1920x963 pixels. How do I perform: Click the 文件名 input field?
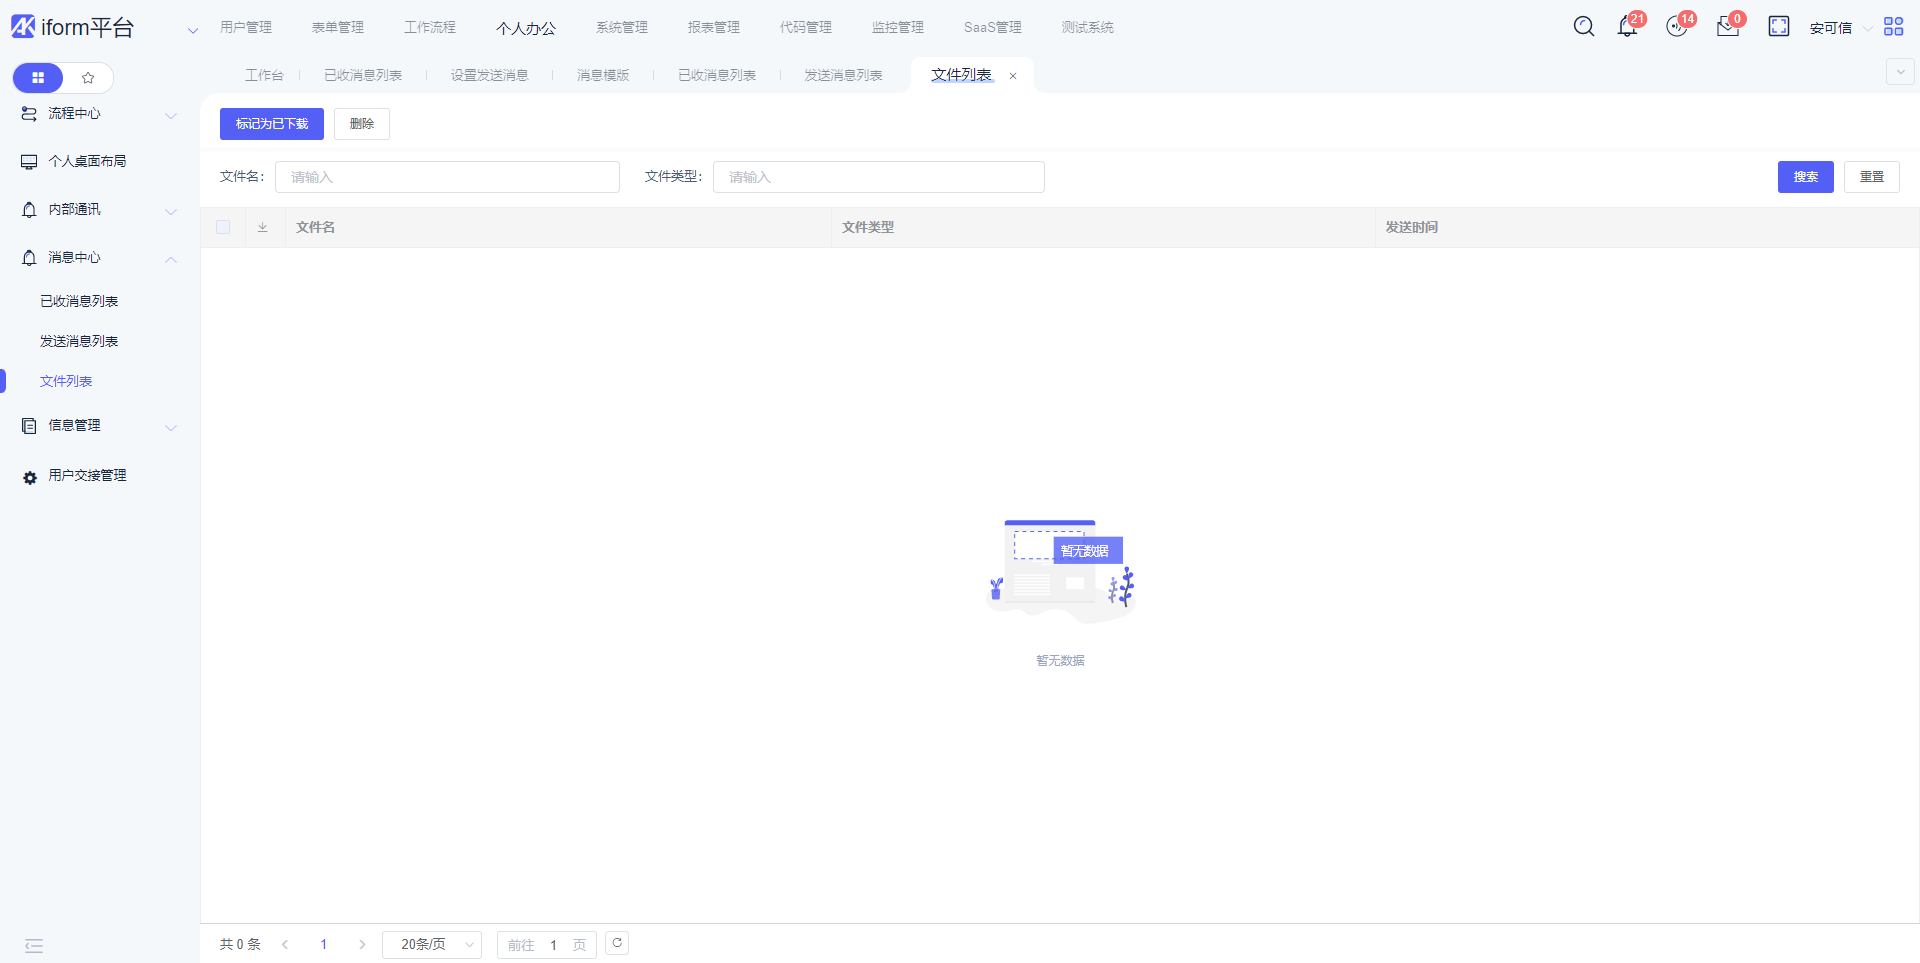[x=447, y=177]
